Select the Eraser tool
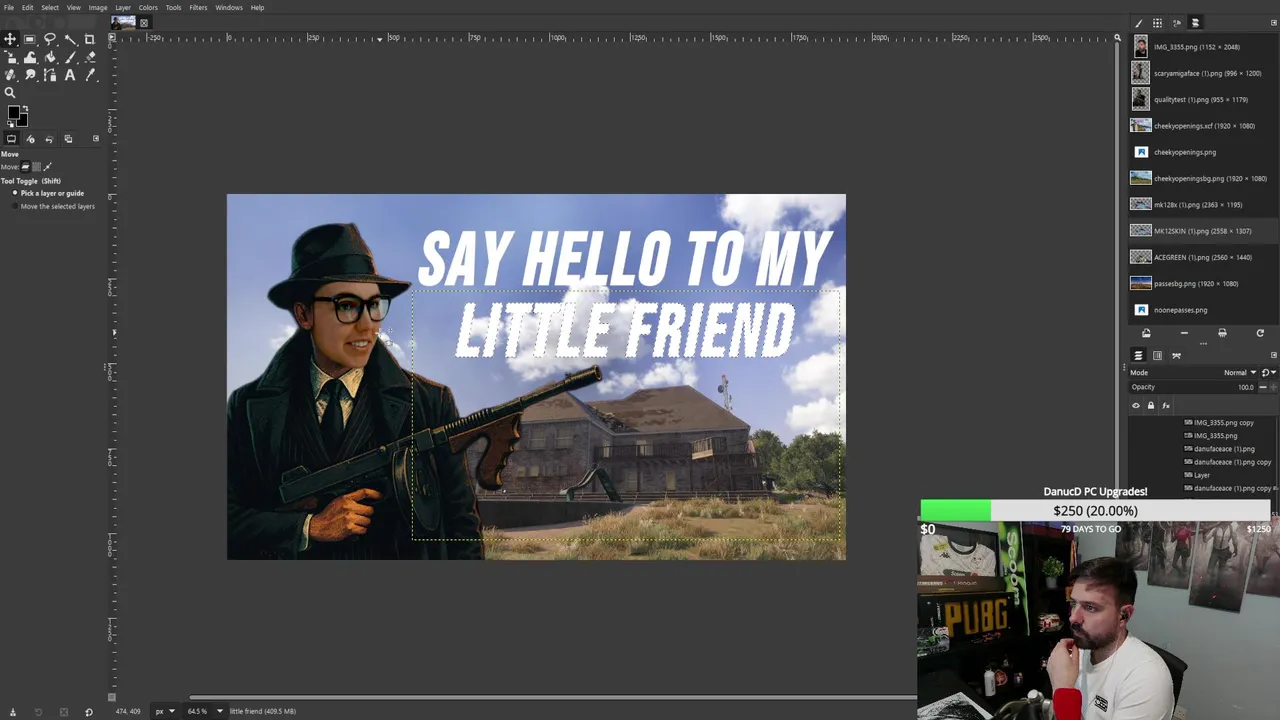Screen dimensions: 1280x720 (90, 57)
